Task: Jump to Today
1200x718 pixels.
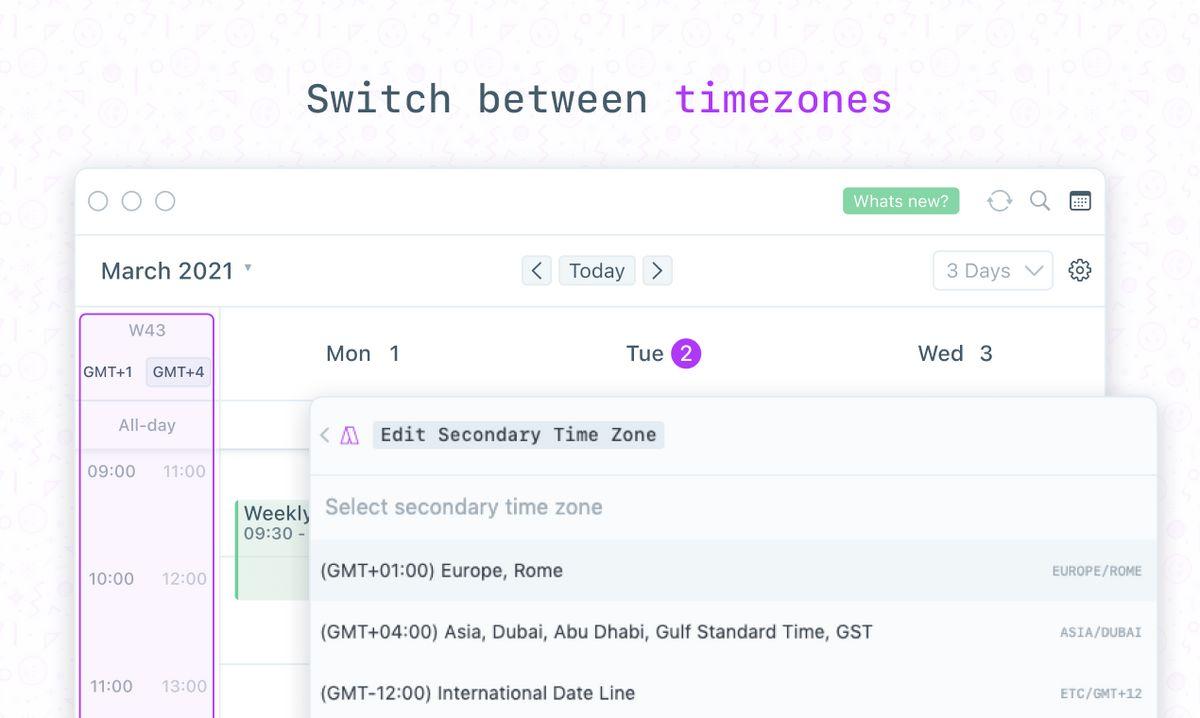Action: 597,270
